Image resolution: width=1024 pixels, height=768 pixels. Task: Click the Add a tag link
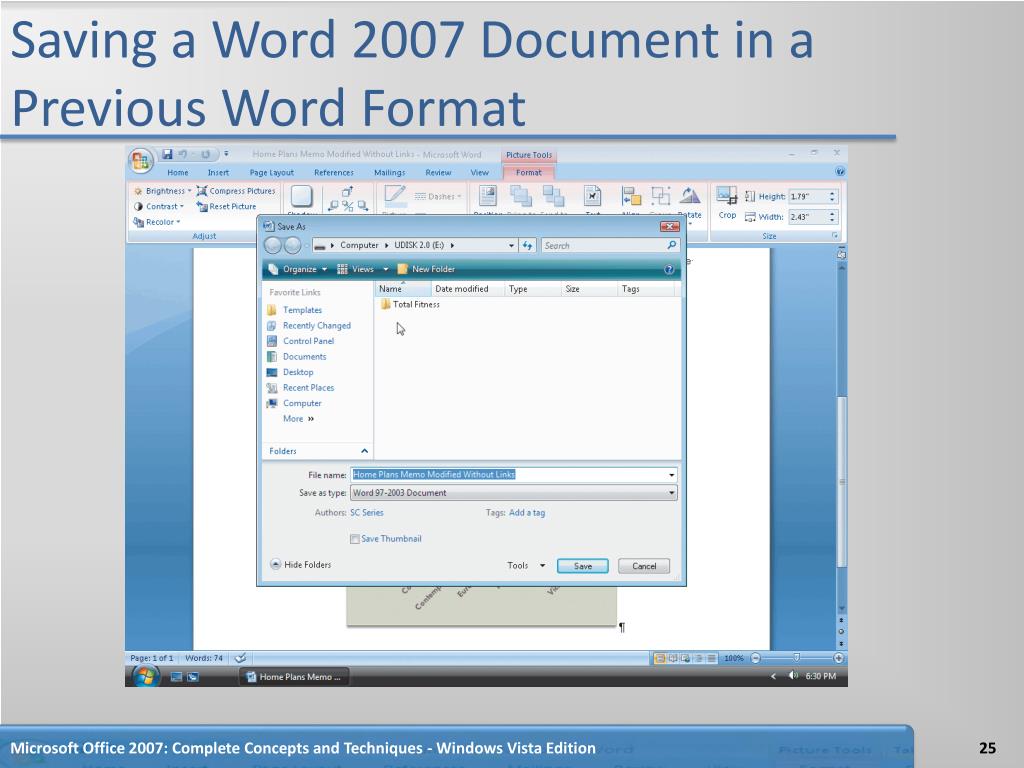(x=526, y=513)
